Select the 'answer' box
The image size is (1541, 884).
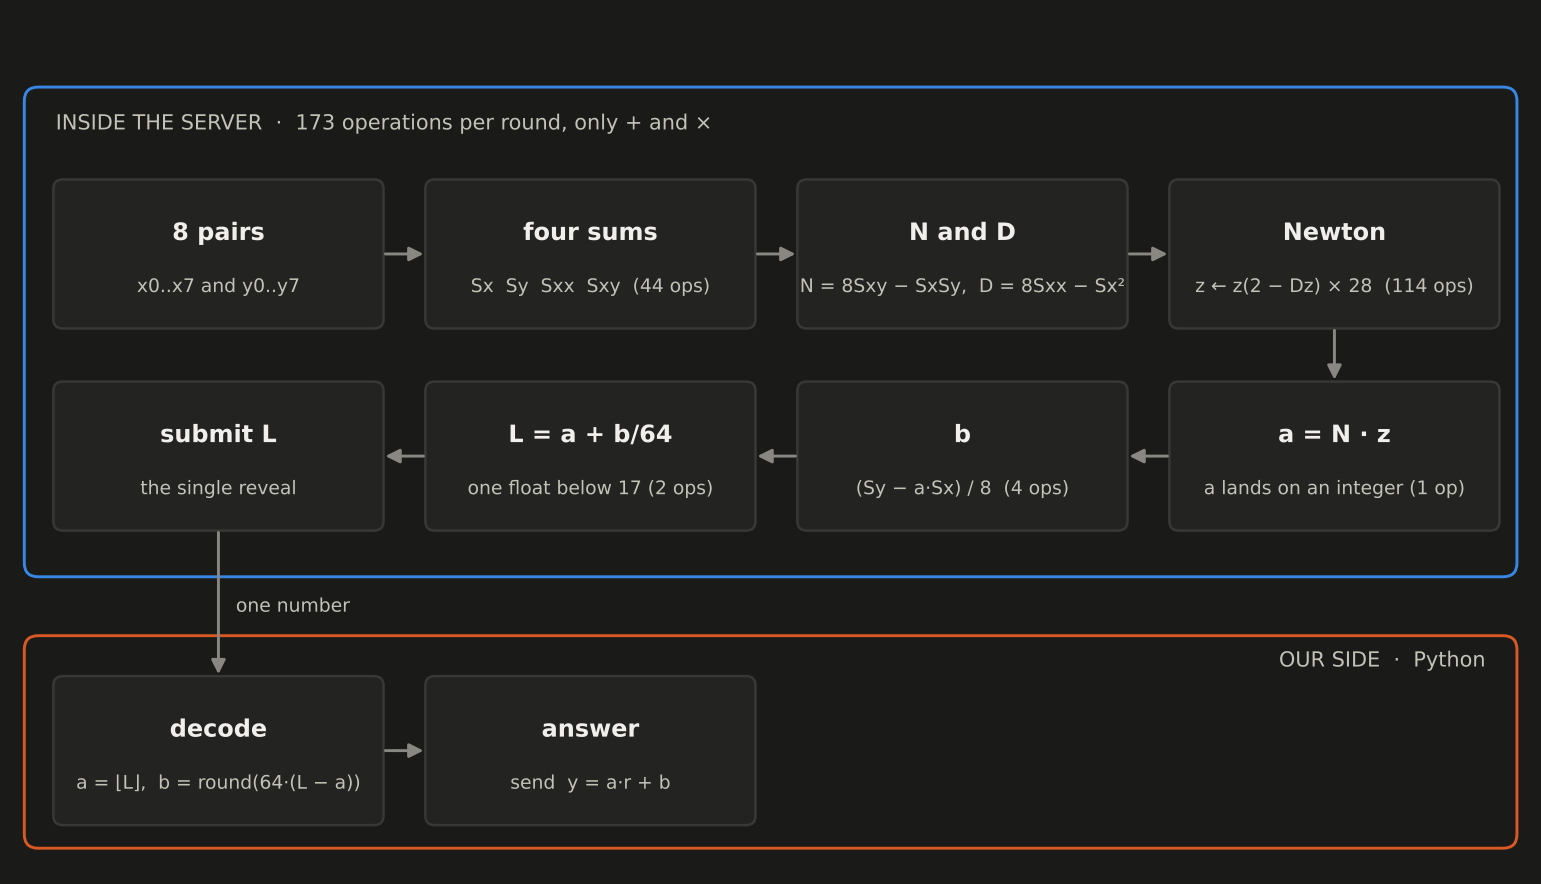pos(590,751)
